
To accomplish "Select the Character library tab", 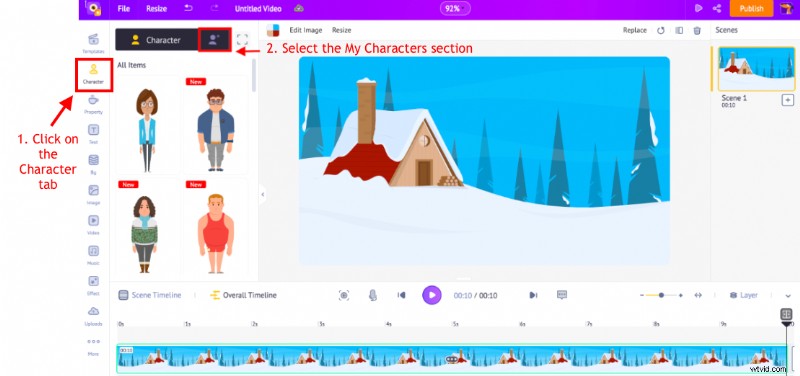I will pyautogui.click(x=157, y=40).
